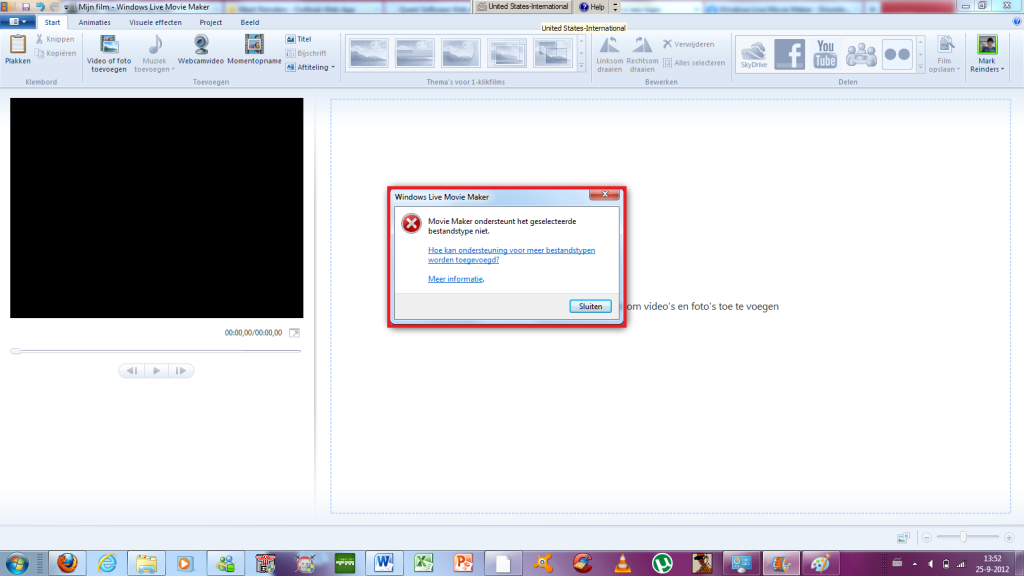Screen dimensions: 1024x576
Task: Insert a Titel slide
Action: click(298, 39)
